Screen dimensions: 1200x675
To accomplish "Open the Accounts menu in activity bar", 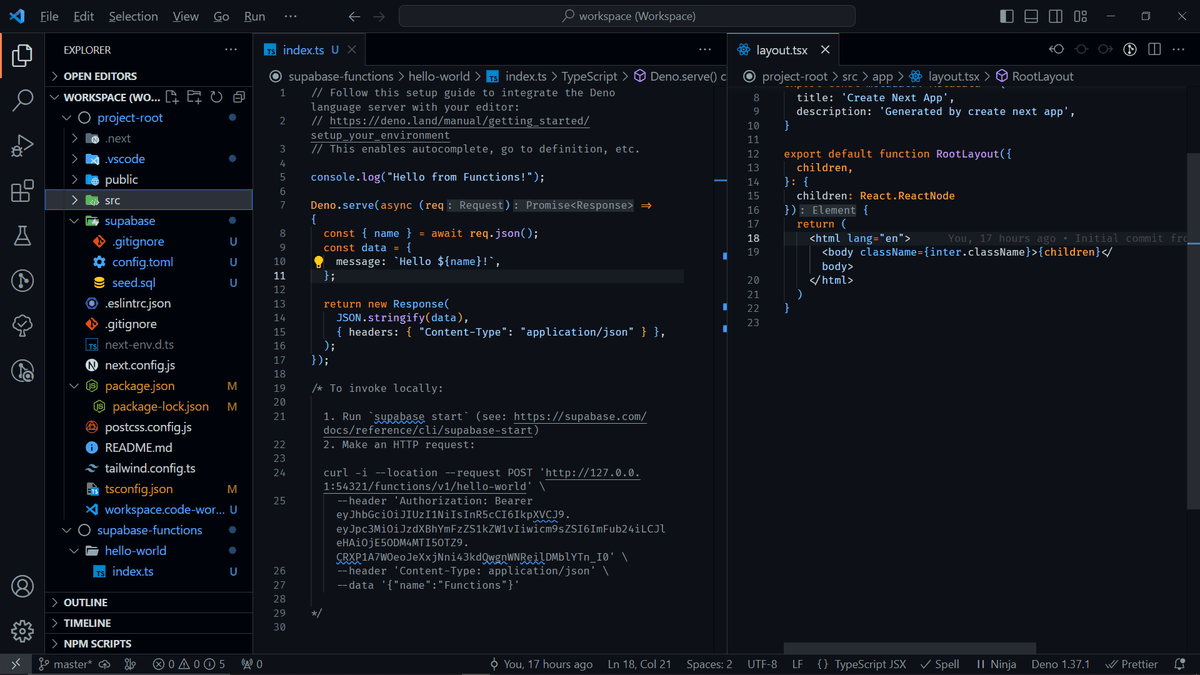I will tap(22, 587).
